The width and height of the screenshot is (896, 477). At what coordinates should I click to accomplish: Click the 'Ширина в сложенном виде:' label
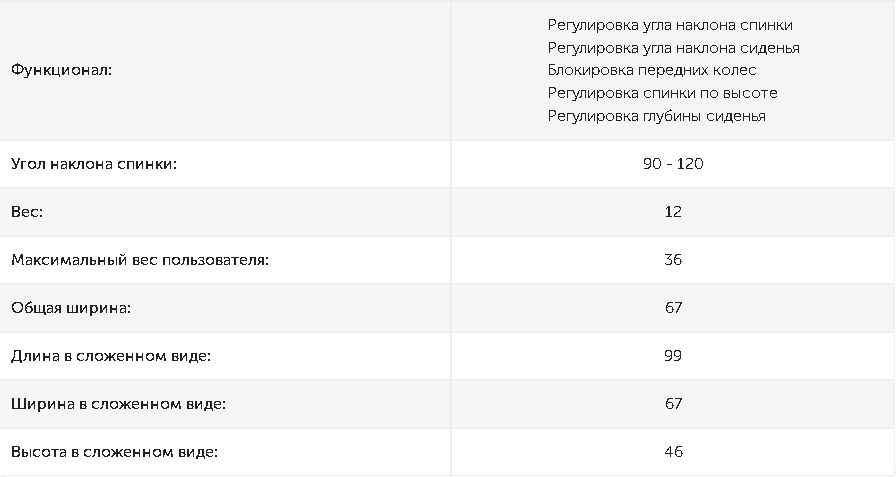[x=118, y=404]
